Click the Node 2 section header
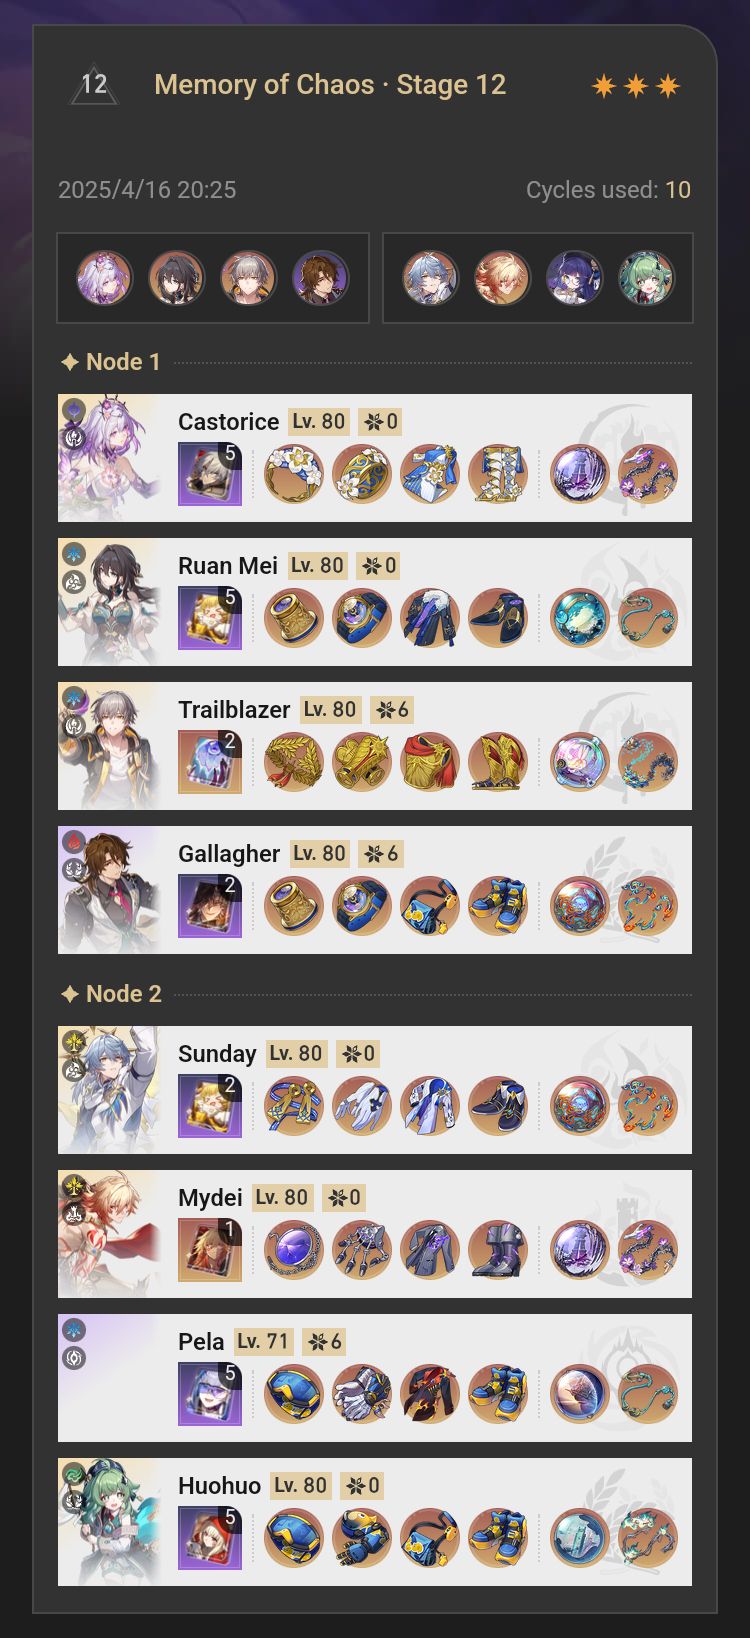This screenshot has width=750, height=1638. coord(111,994)
